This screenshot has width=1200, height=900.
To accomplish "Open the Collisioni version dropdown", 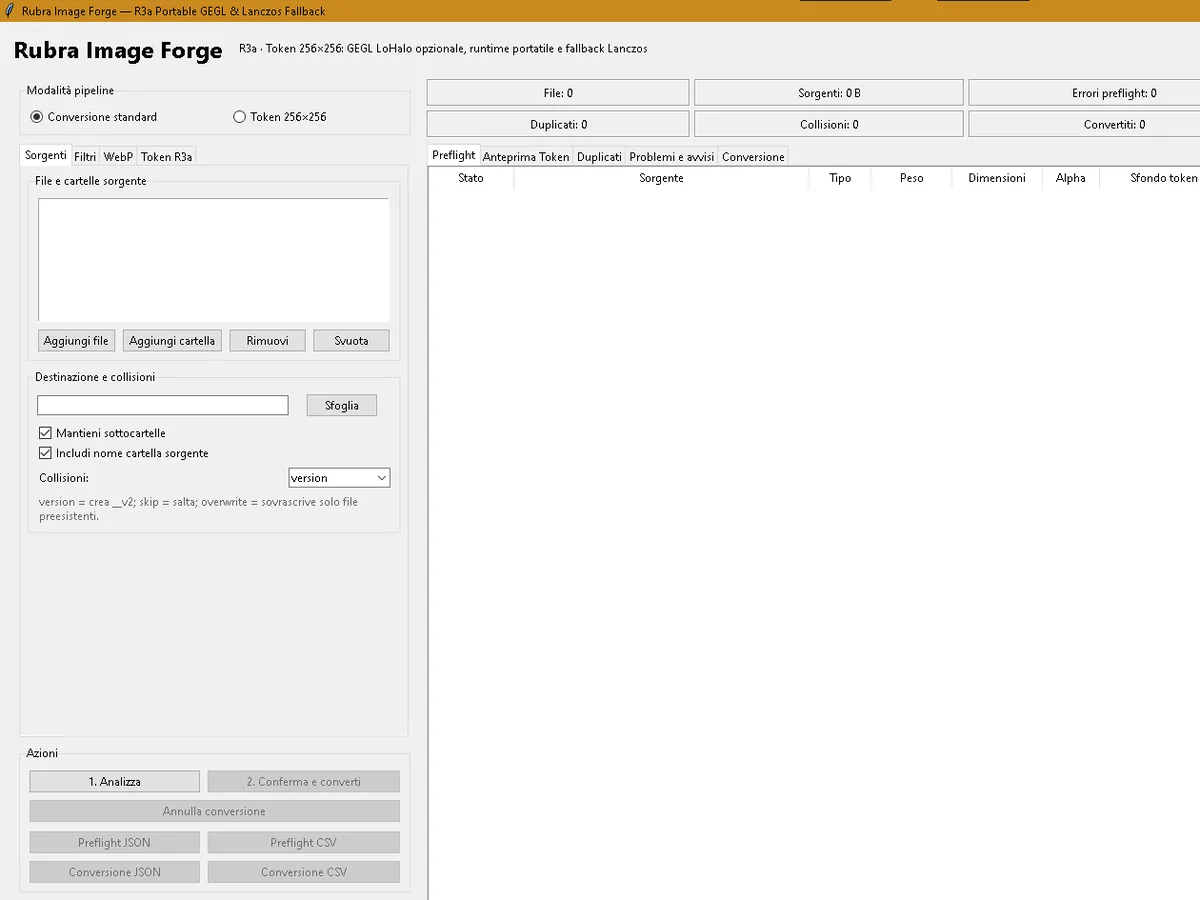I will point(339,478).
